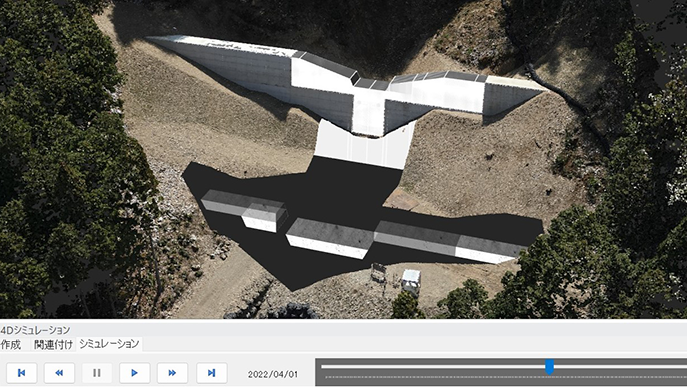Jump to simulation end with skip-forward button

[x=212, y=373]
